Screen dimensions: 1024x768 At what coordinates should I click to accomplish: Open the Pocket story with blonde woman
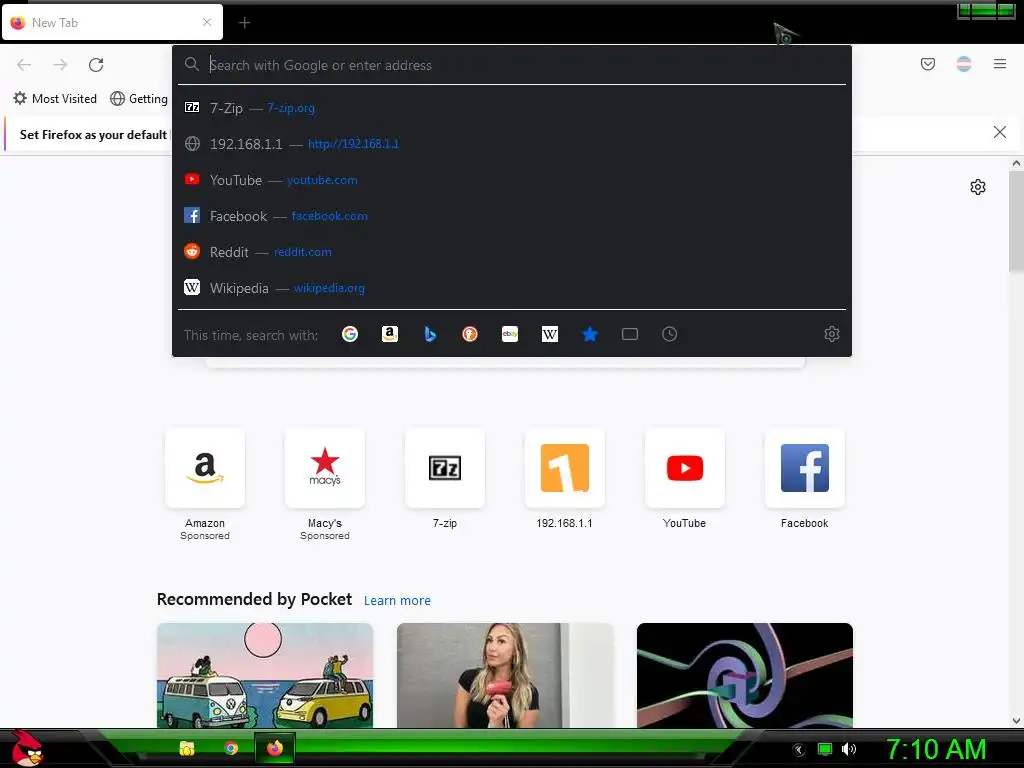(505, 675)
